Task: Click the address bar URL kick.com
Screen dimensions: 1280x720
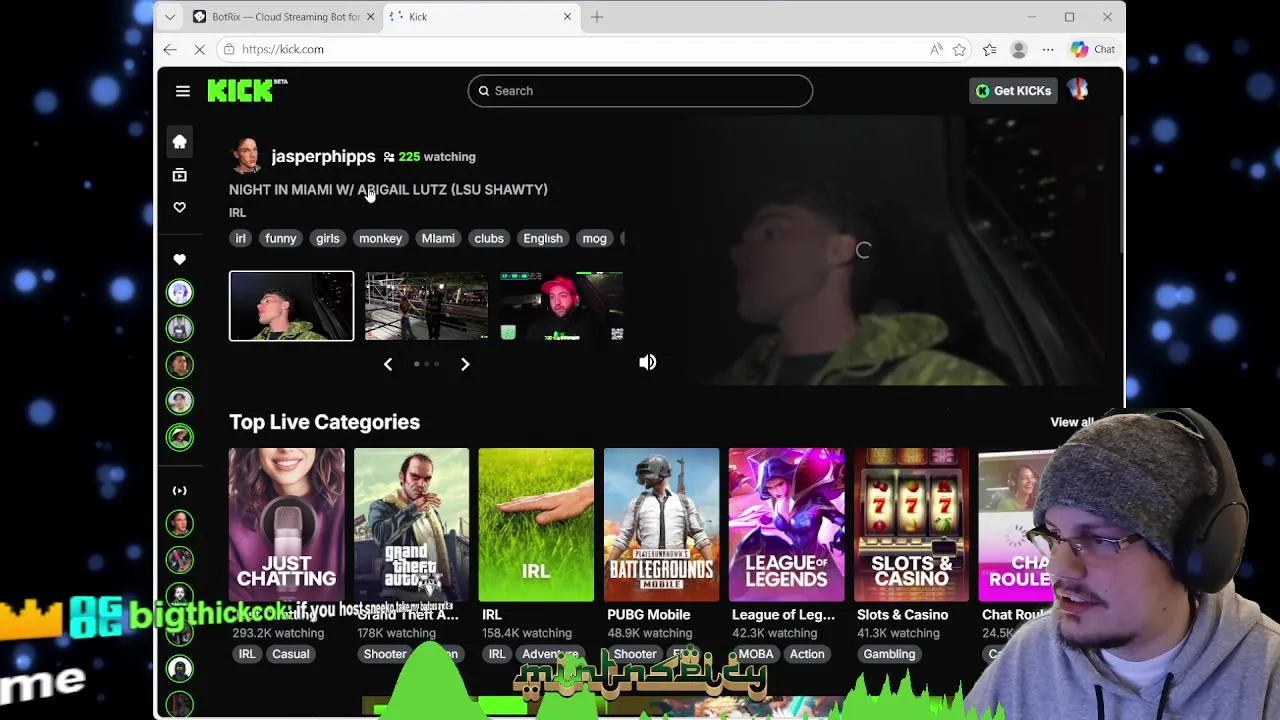Action: pos(283,49)
